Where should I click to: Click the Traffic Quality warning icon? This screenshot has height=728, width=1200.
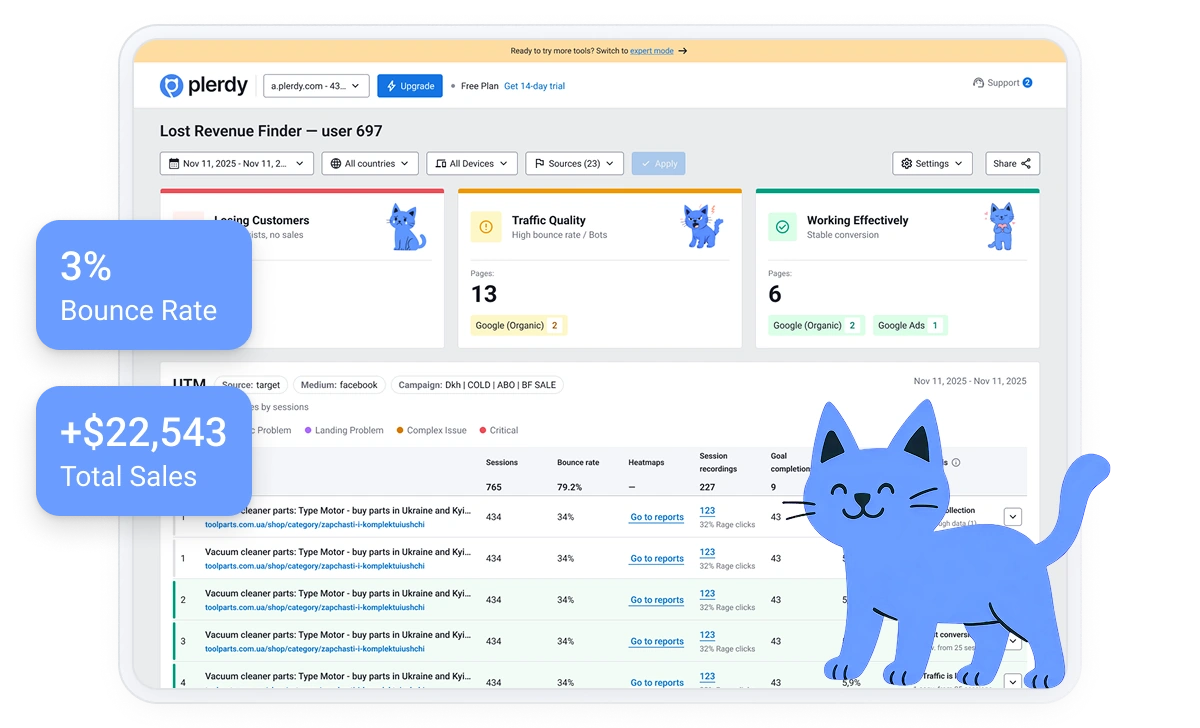click(486, 227)
